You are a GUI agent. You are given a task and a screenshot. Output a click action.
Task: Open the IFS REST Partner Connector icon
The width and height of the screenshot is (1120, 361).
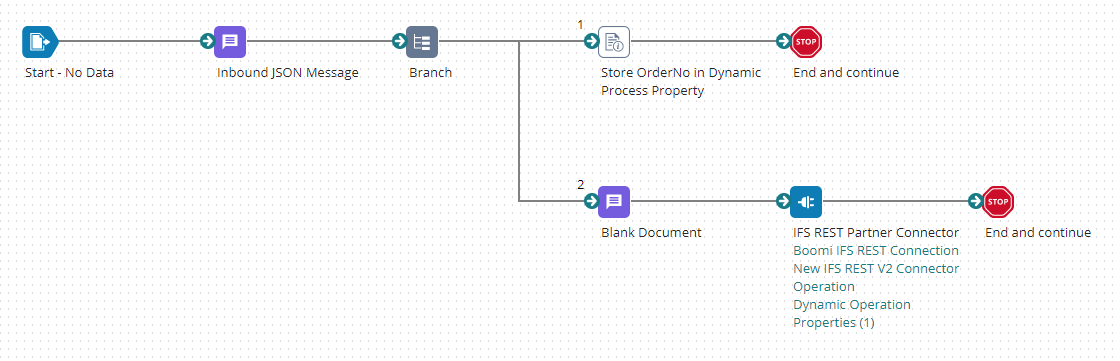point(806,202)
